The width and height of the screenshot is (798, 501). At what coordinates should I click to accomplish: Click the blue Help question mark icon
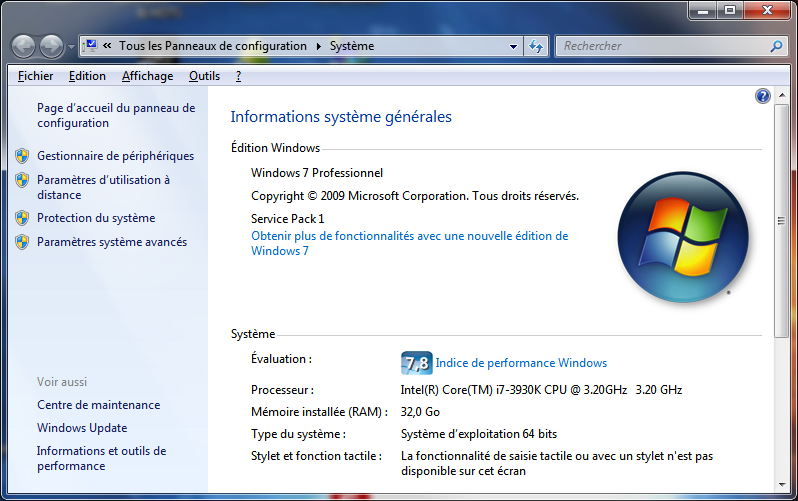[x=763, y=96]
